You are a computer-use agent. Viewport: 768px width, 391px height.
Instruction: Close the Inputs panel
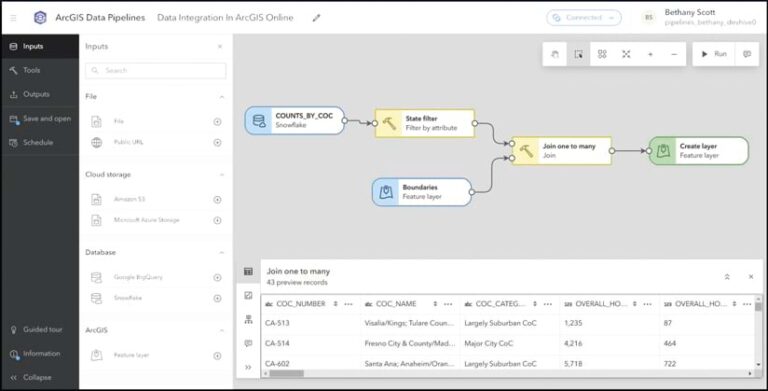(x=220, y=47)
